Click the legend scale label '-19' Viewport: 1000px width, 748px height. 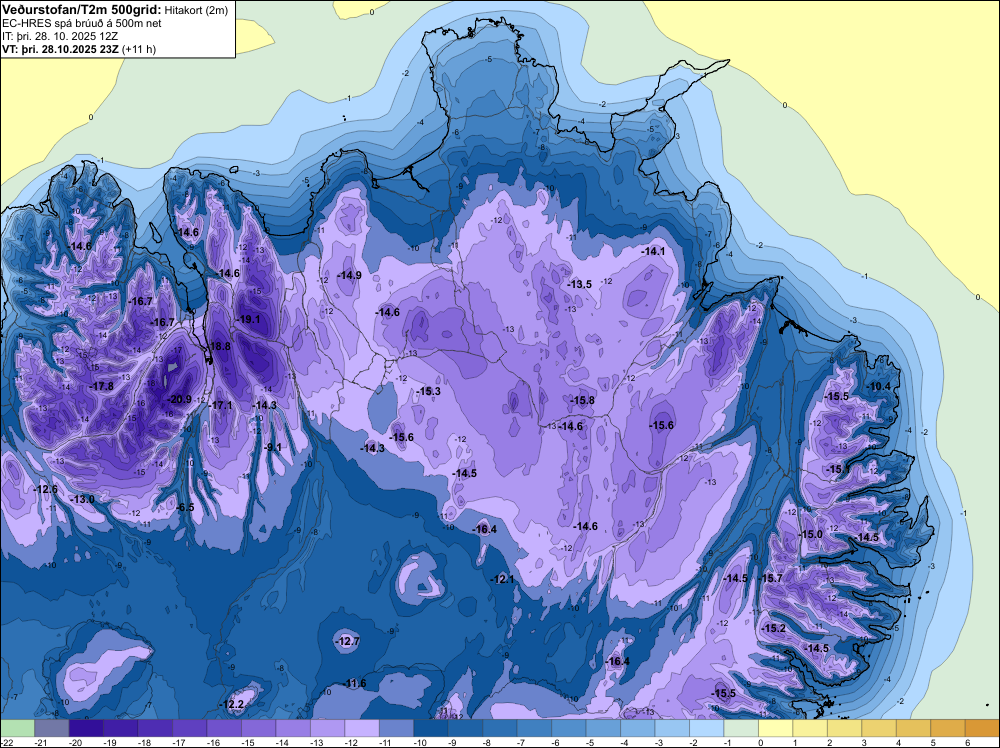click(x=110, y=742)
